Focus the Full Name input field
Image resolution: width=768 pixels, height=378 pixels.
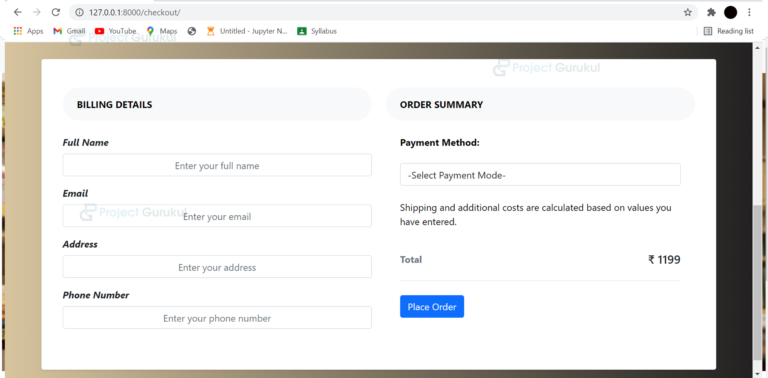tap(217, 165)
